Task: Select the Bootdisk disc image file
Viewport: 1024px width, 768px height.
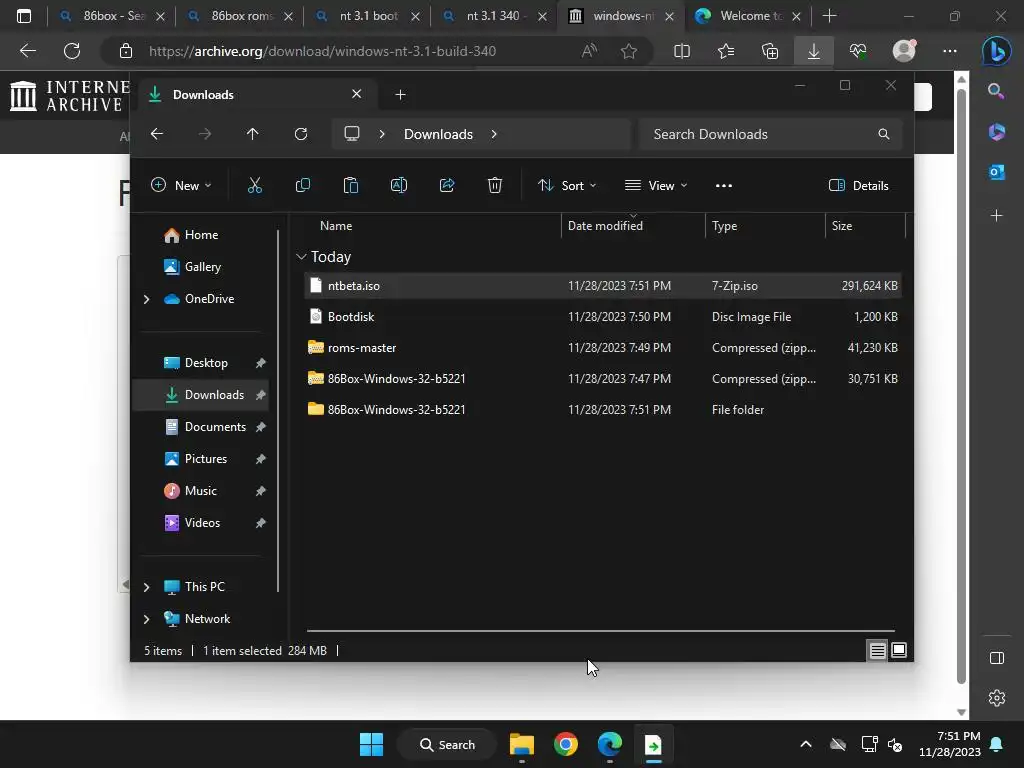Action: point(603,317)
